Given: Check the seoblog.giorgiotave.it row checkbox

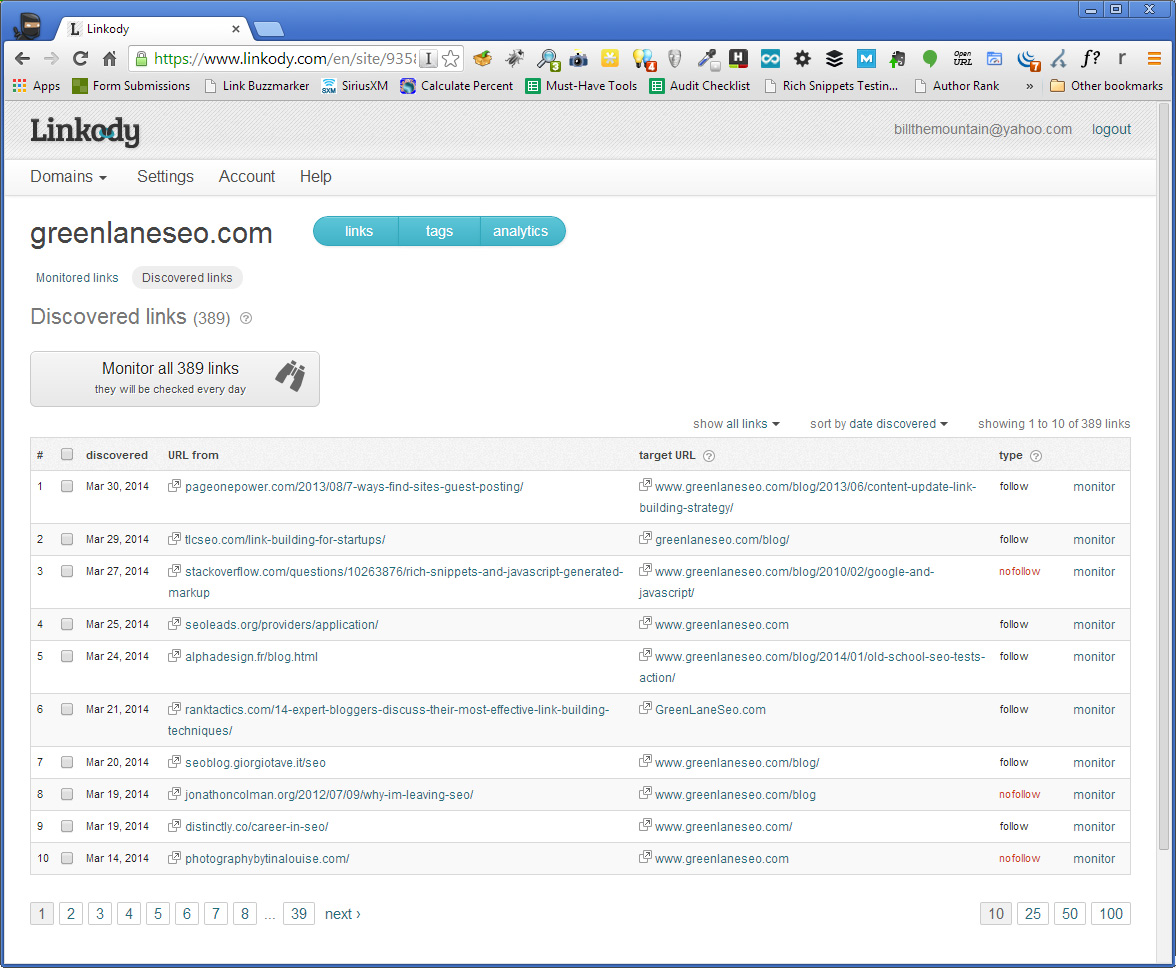Looking at the screenshot, I should pos(67,762).
